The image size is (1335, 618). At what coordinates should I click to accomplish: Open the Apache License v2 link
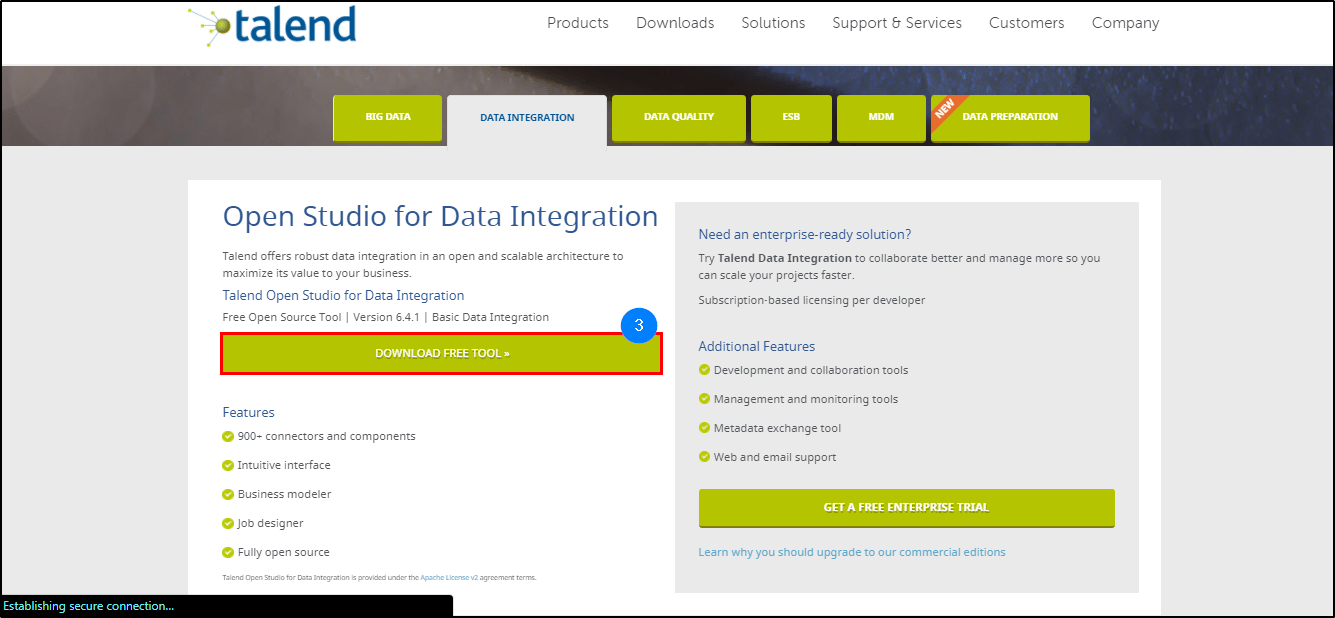tap(449, 578)
